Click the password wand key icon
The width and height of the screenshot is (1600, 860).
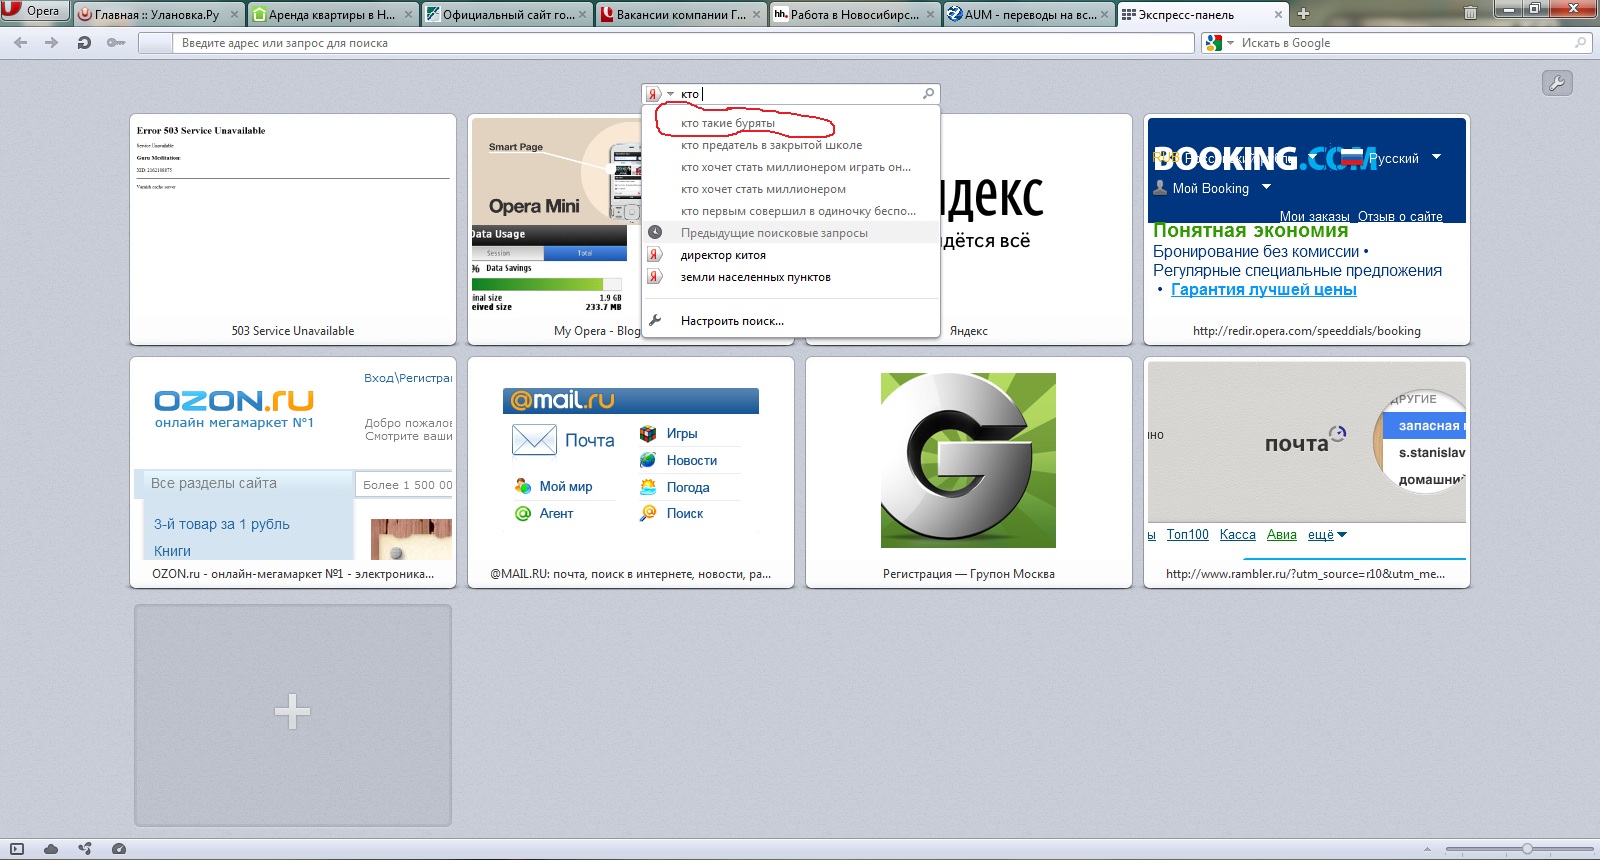point(116,43)
